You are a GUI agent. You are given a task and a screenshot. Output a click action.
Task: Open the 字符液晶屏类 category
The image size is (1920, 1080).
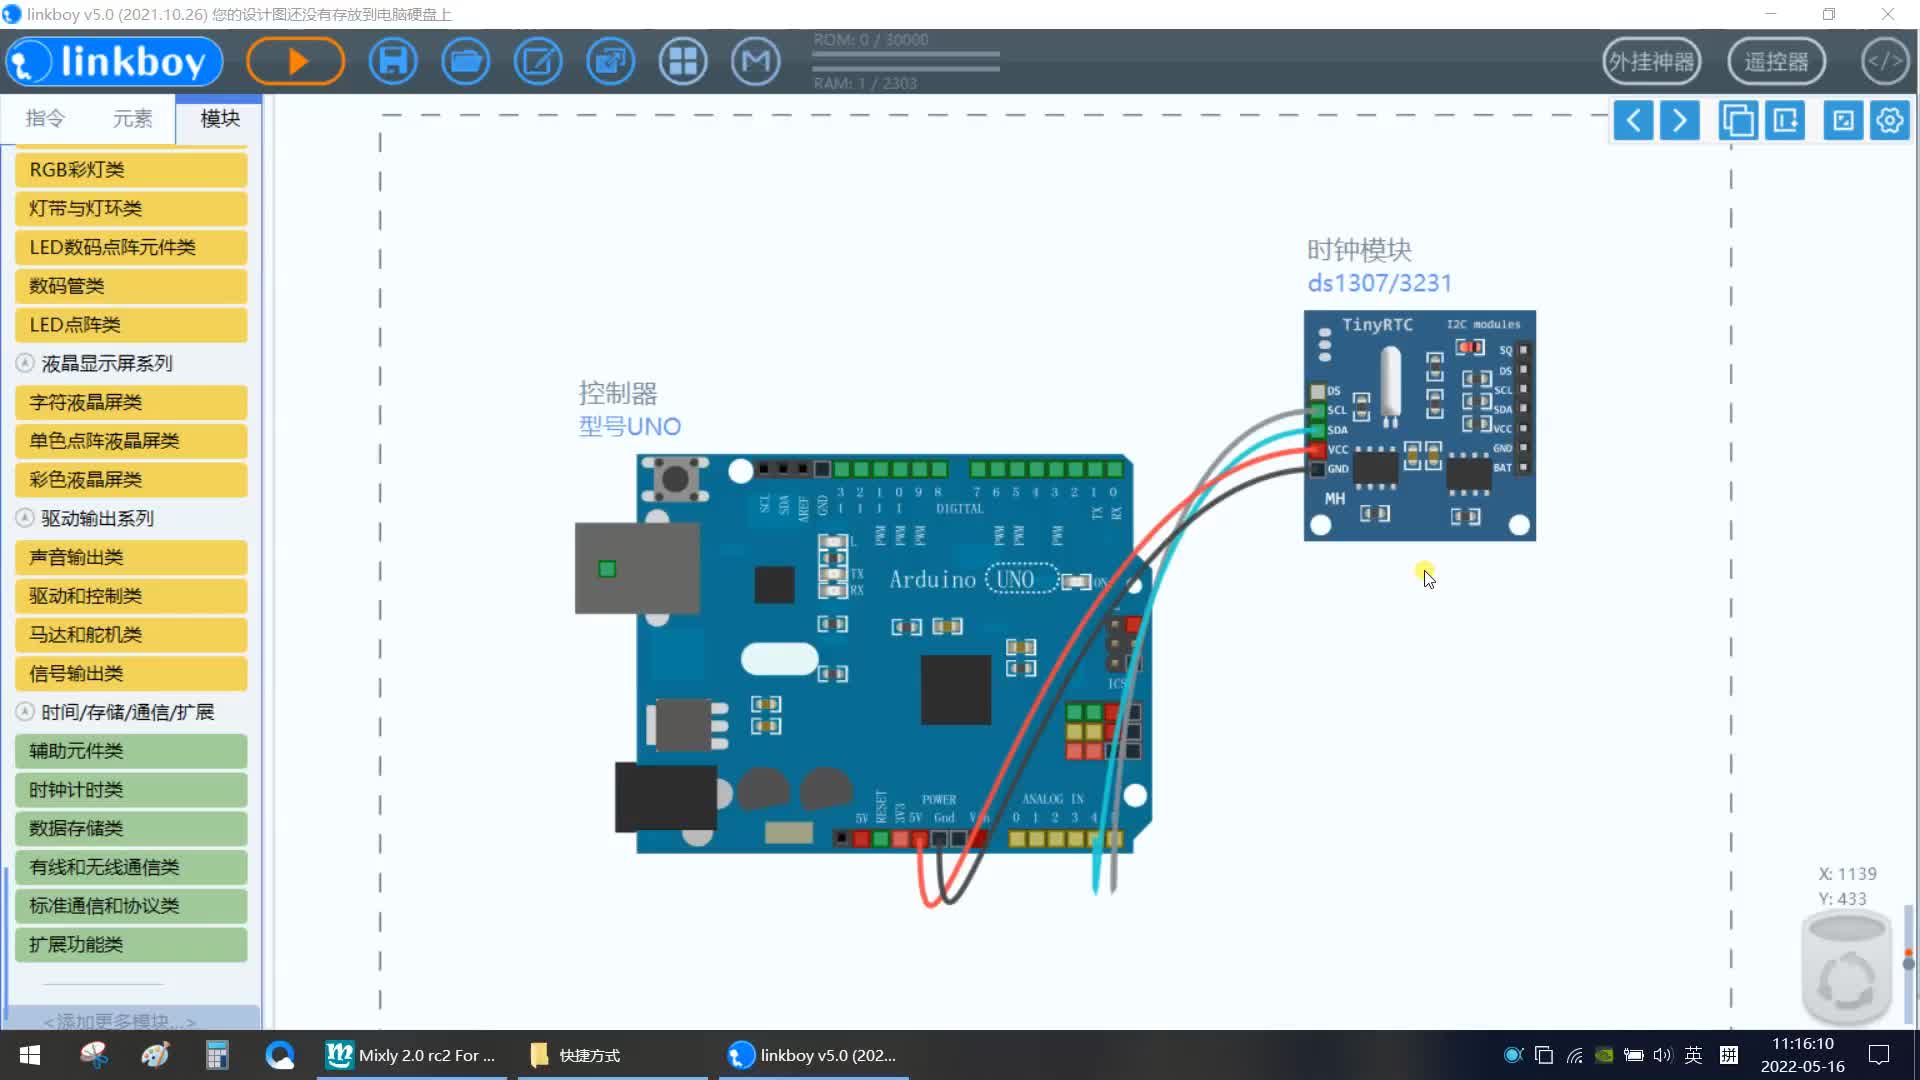(x=131, y=403)
